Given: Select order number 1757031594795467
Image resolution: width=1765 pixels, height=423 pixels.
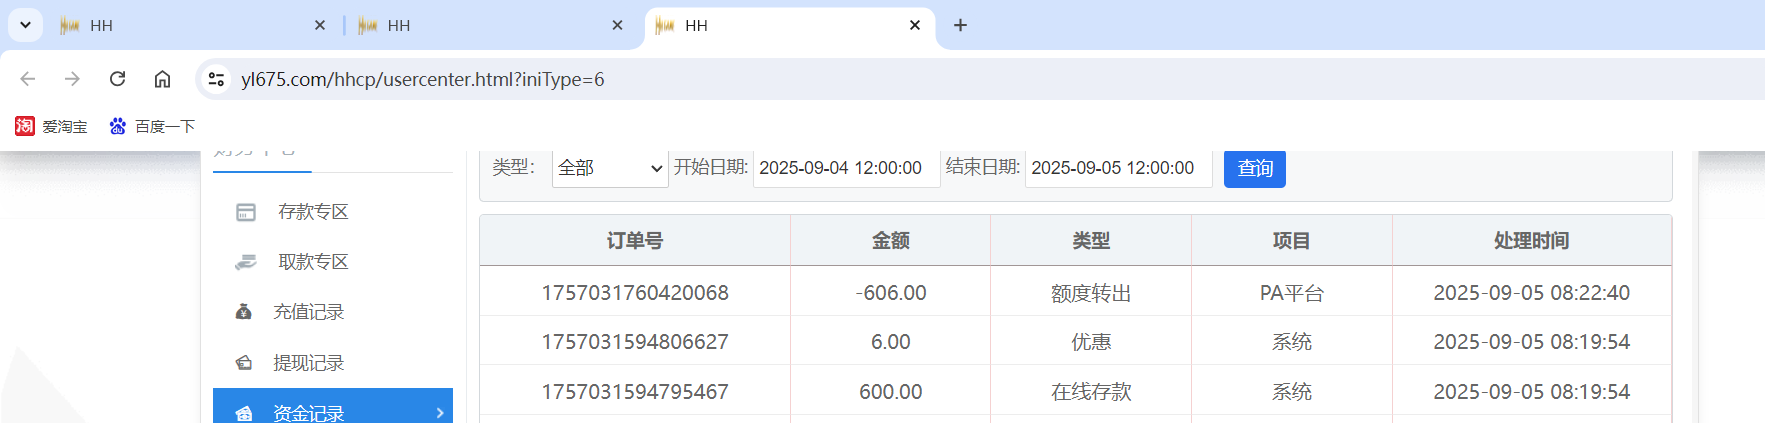Looking at the screenshot, I should pos(635,392).
